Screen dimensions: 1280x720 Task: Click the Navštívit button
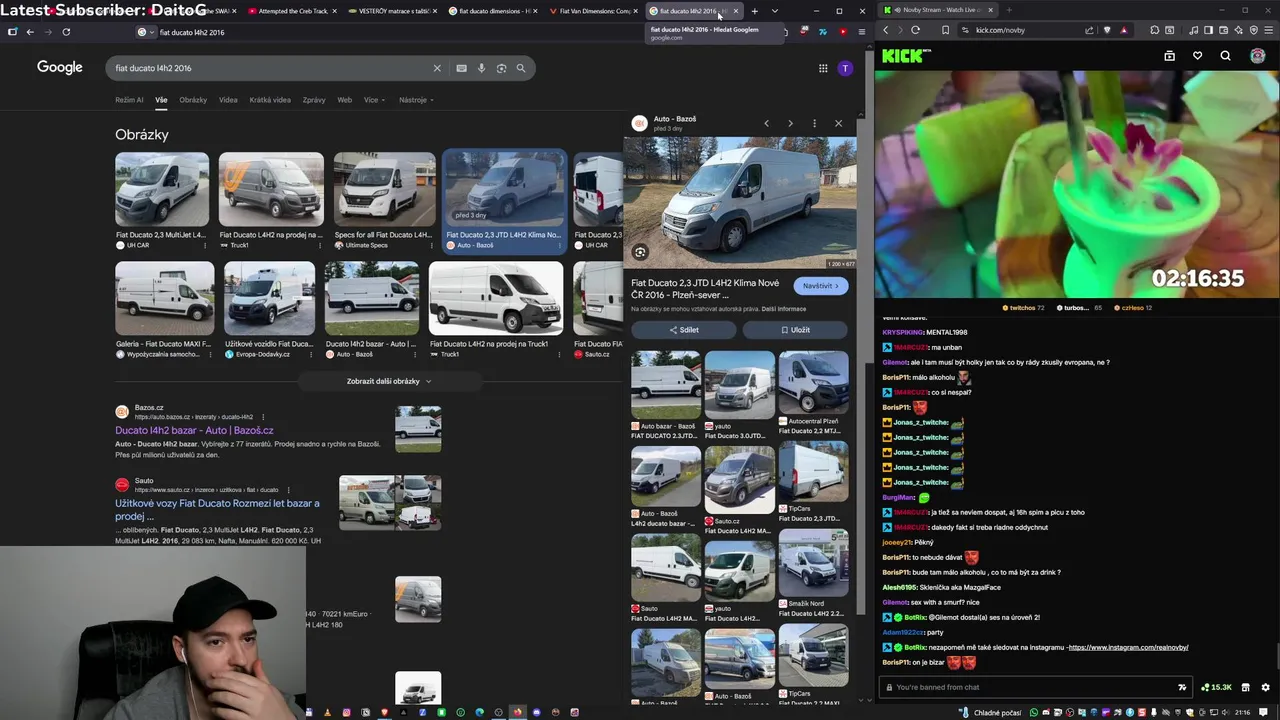[x=821, y=286]
